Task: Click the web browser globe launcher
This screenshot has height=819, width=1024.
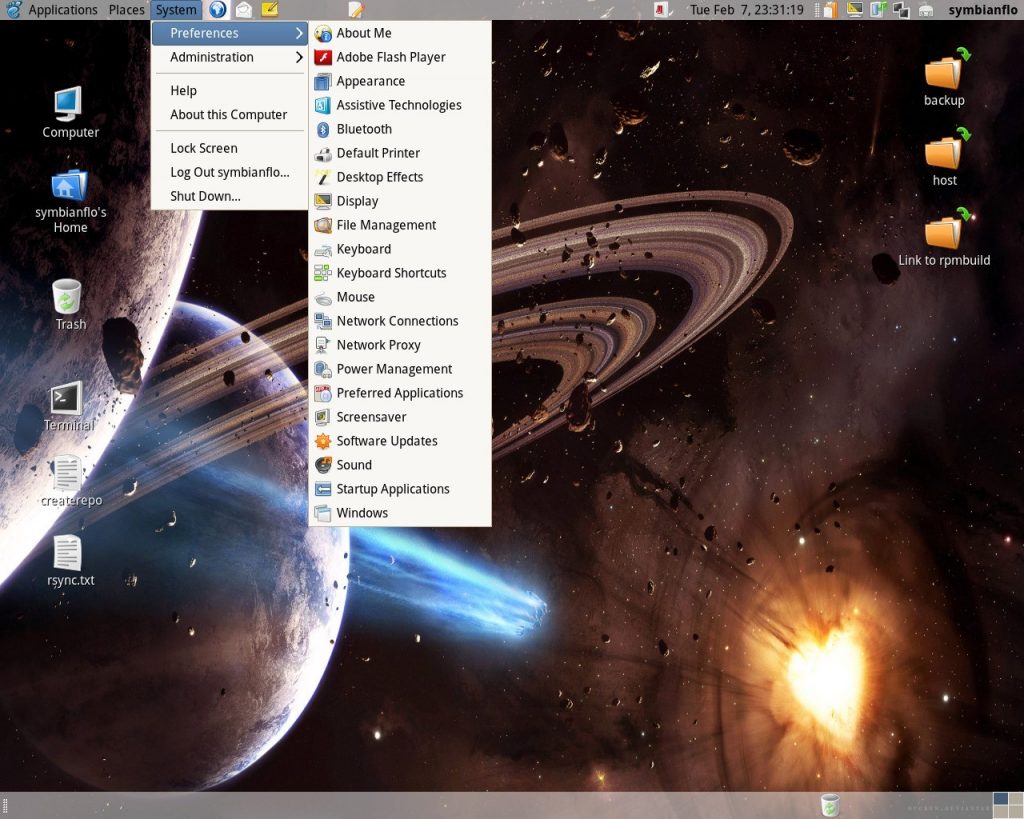Action: click(x=218, y=10)
